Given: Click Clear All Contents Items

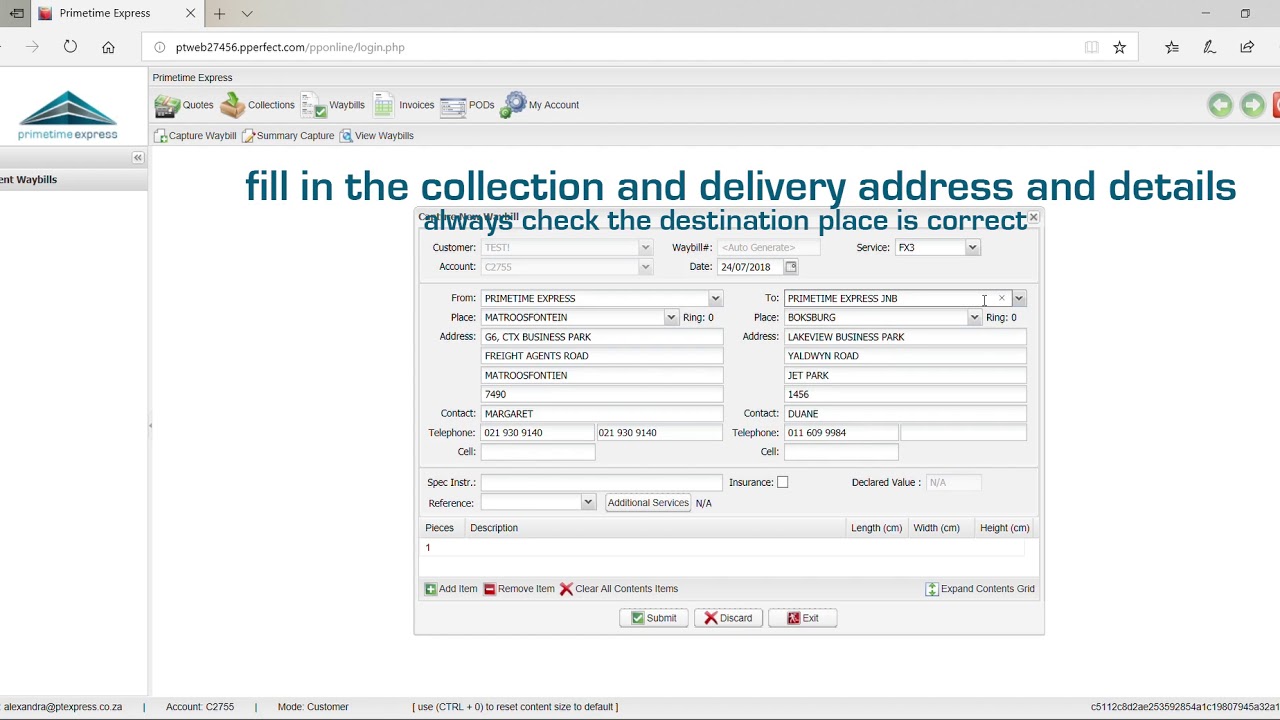Looking at the screenshot, I should tap(619, 589).
